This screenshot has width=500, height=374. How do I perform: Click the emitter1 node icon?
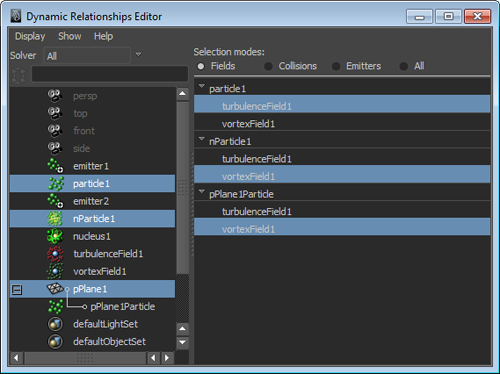click(x=55, y=166)
